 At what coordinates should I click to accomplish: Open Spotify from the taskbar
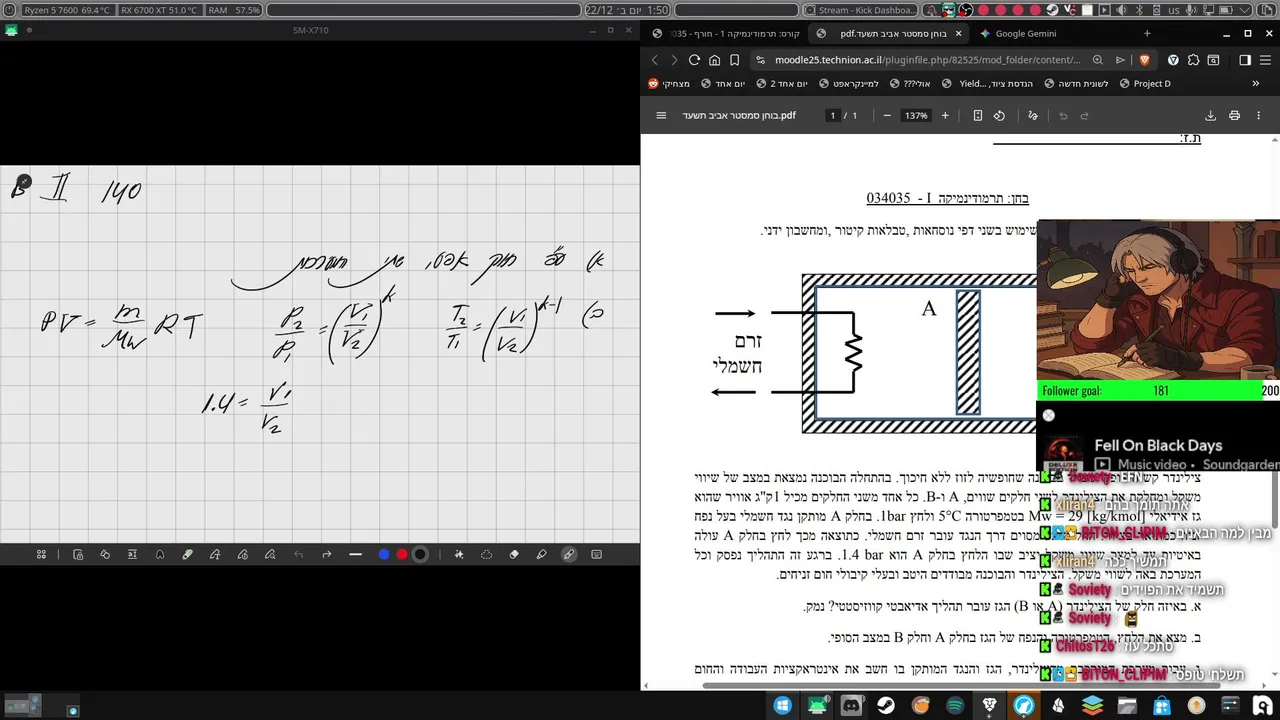[955, 706]
